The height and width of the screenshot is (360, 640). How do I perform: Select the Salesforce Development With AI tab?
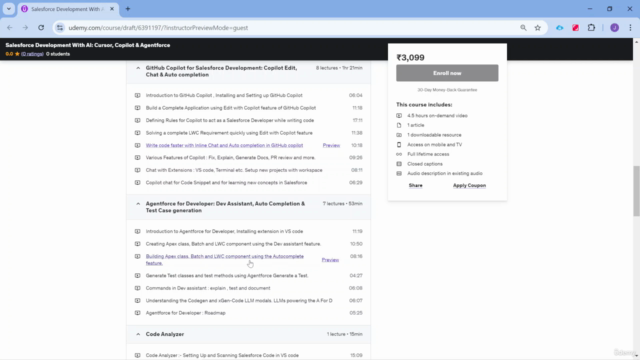pos(68,9)
